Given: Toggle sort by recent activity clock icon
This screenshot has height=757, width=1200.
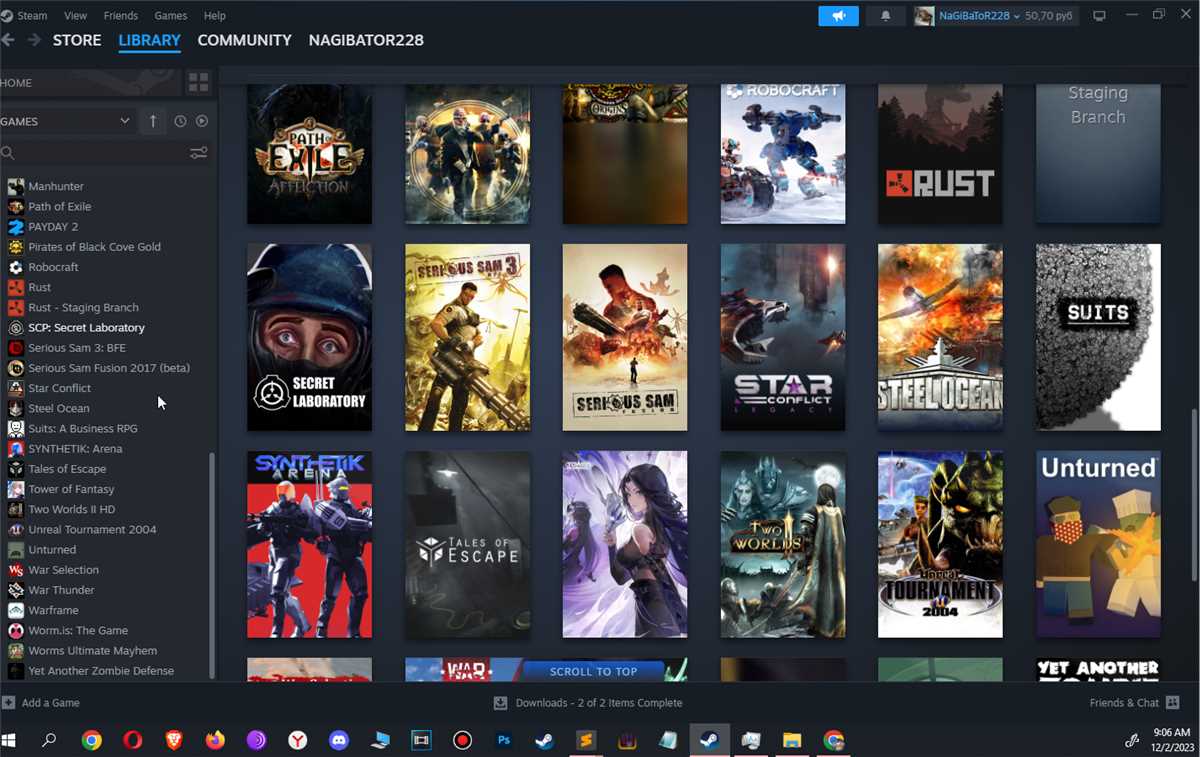Looking at the screenshot, I should 180,121.
